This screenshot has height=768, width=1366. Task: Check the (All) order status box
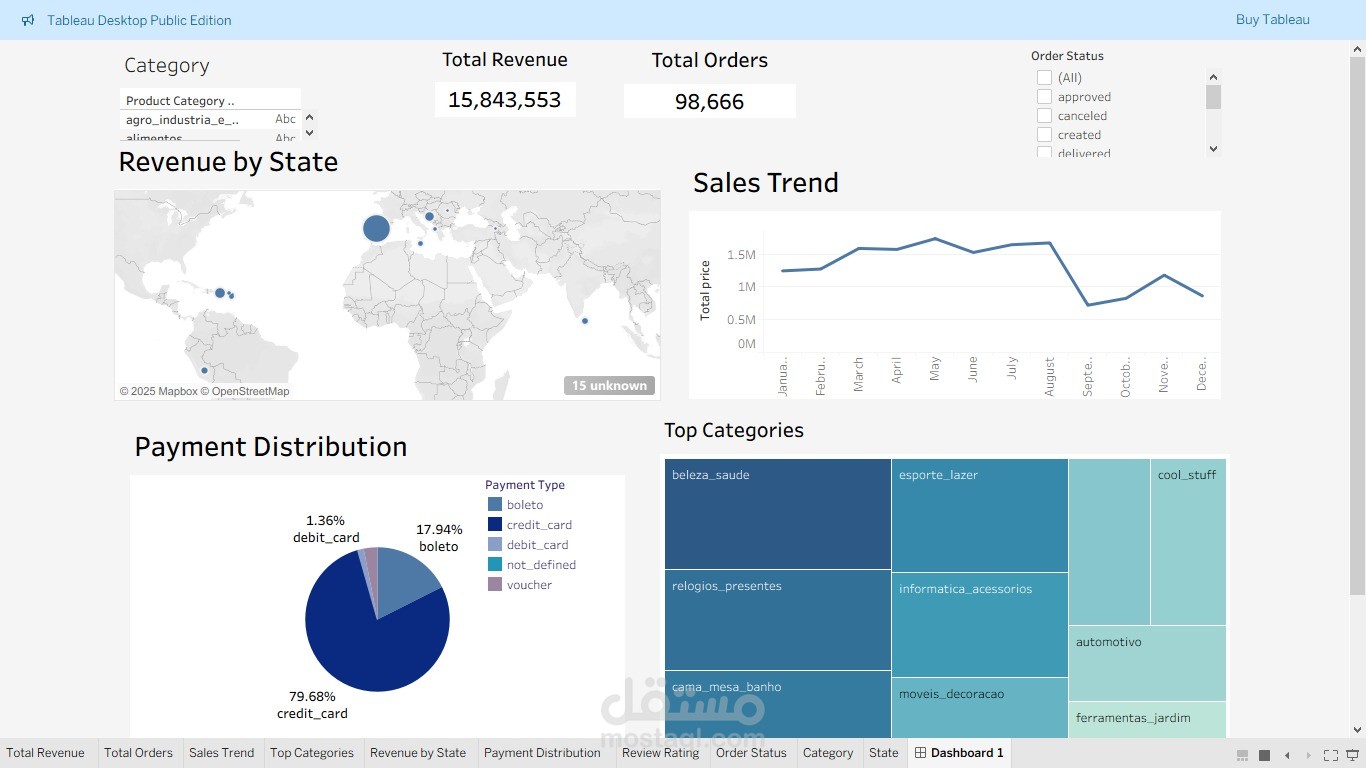click(x=1044, y=77)
